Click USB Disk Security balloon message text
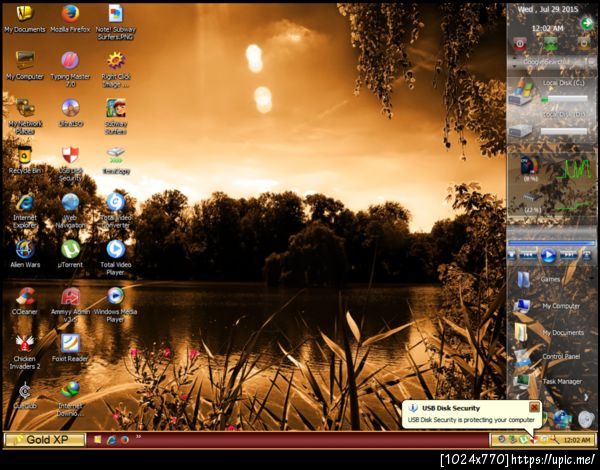Screen dimensions: 600x470 tap(471, 420)
